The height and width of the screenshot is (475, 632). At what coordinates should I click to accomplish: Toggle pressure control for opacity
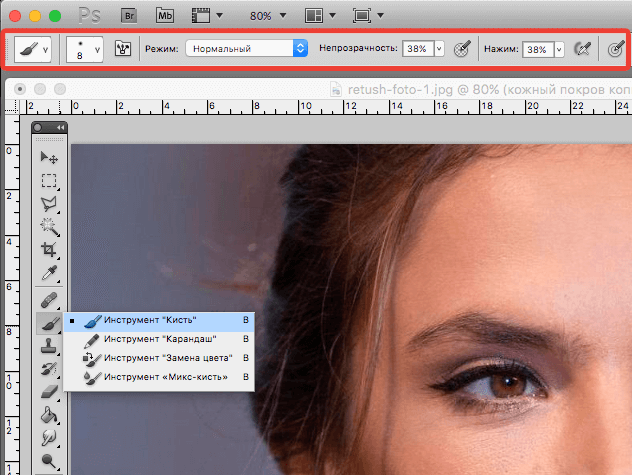(461, 48)
